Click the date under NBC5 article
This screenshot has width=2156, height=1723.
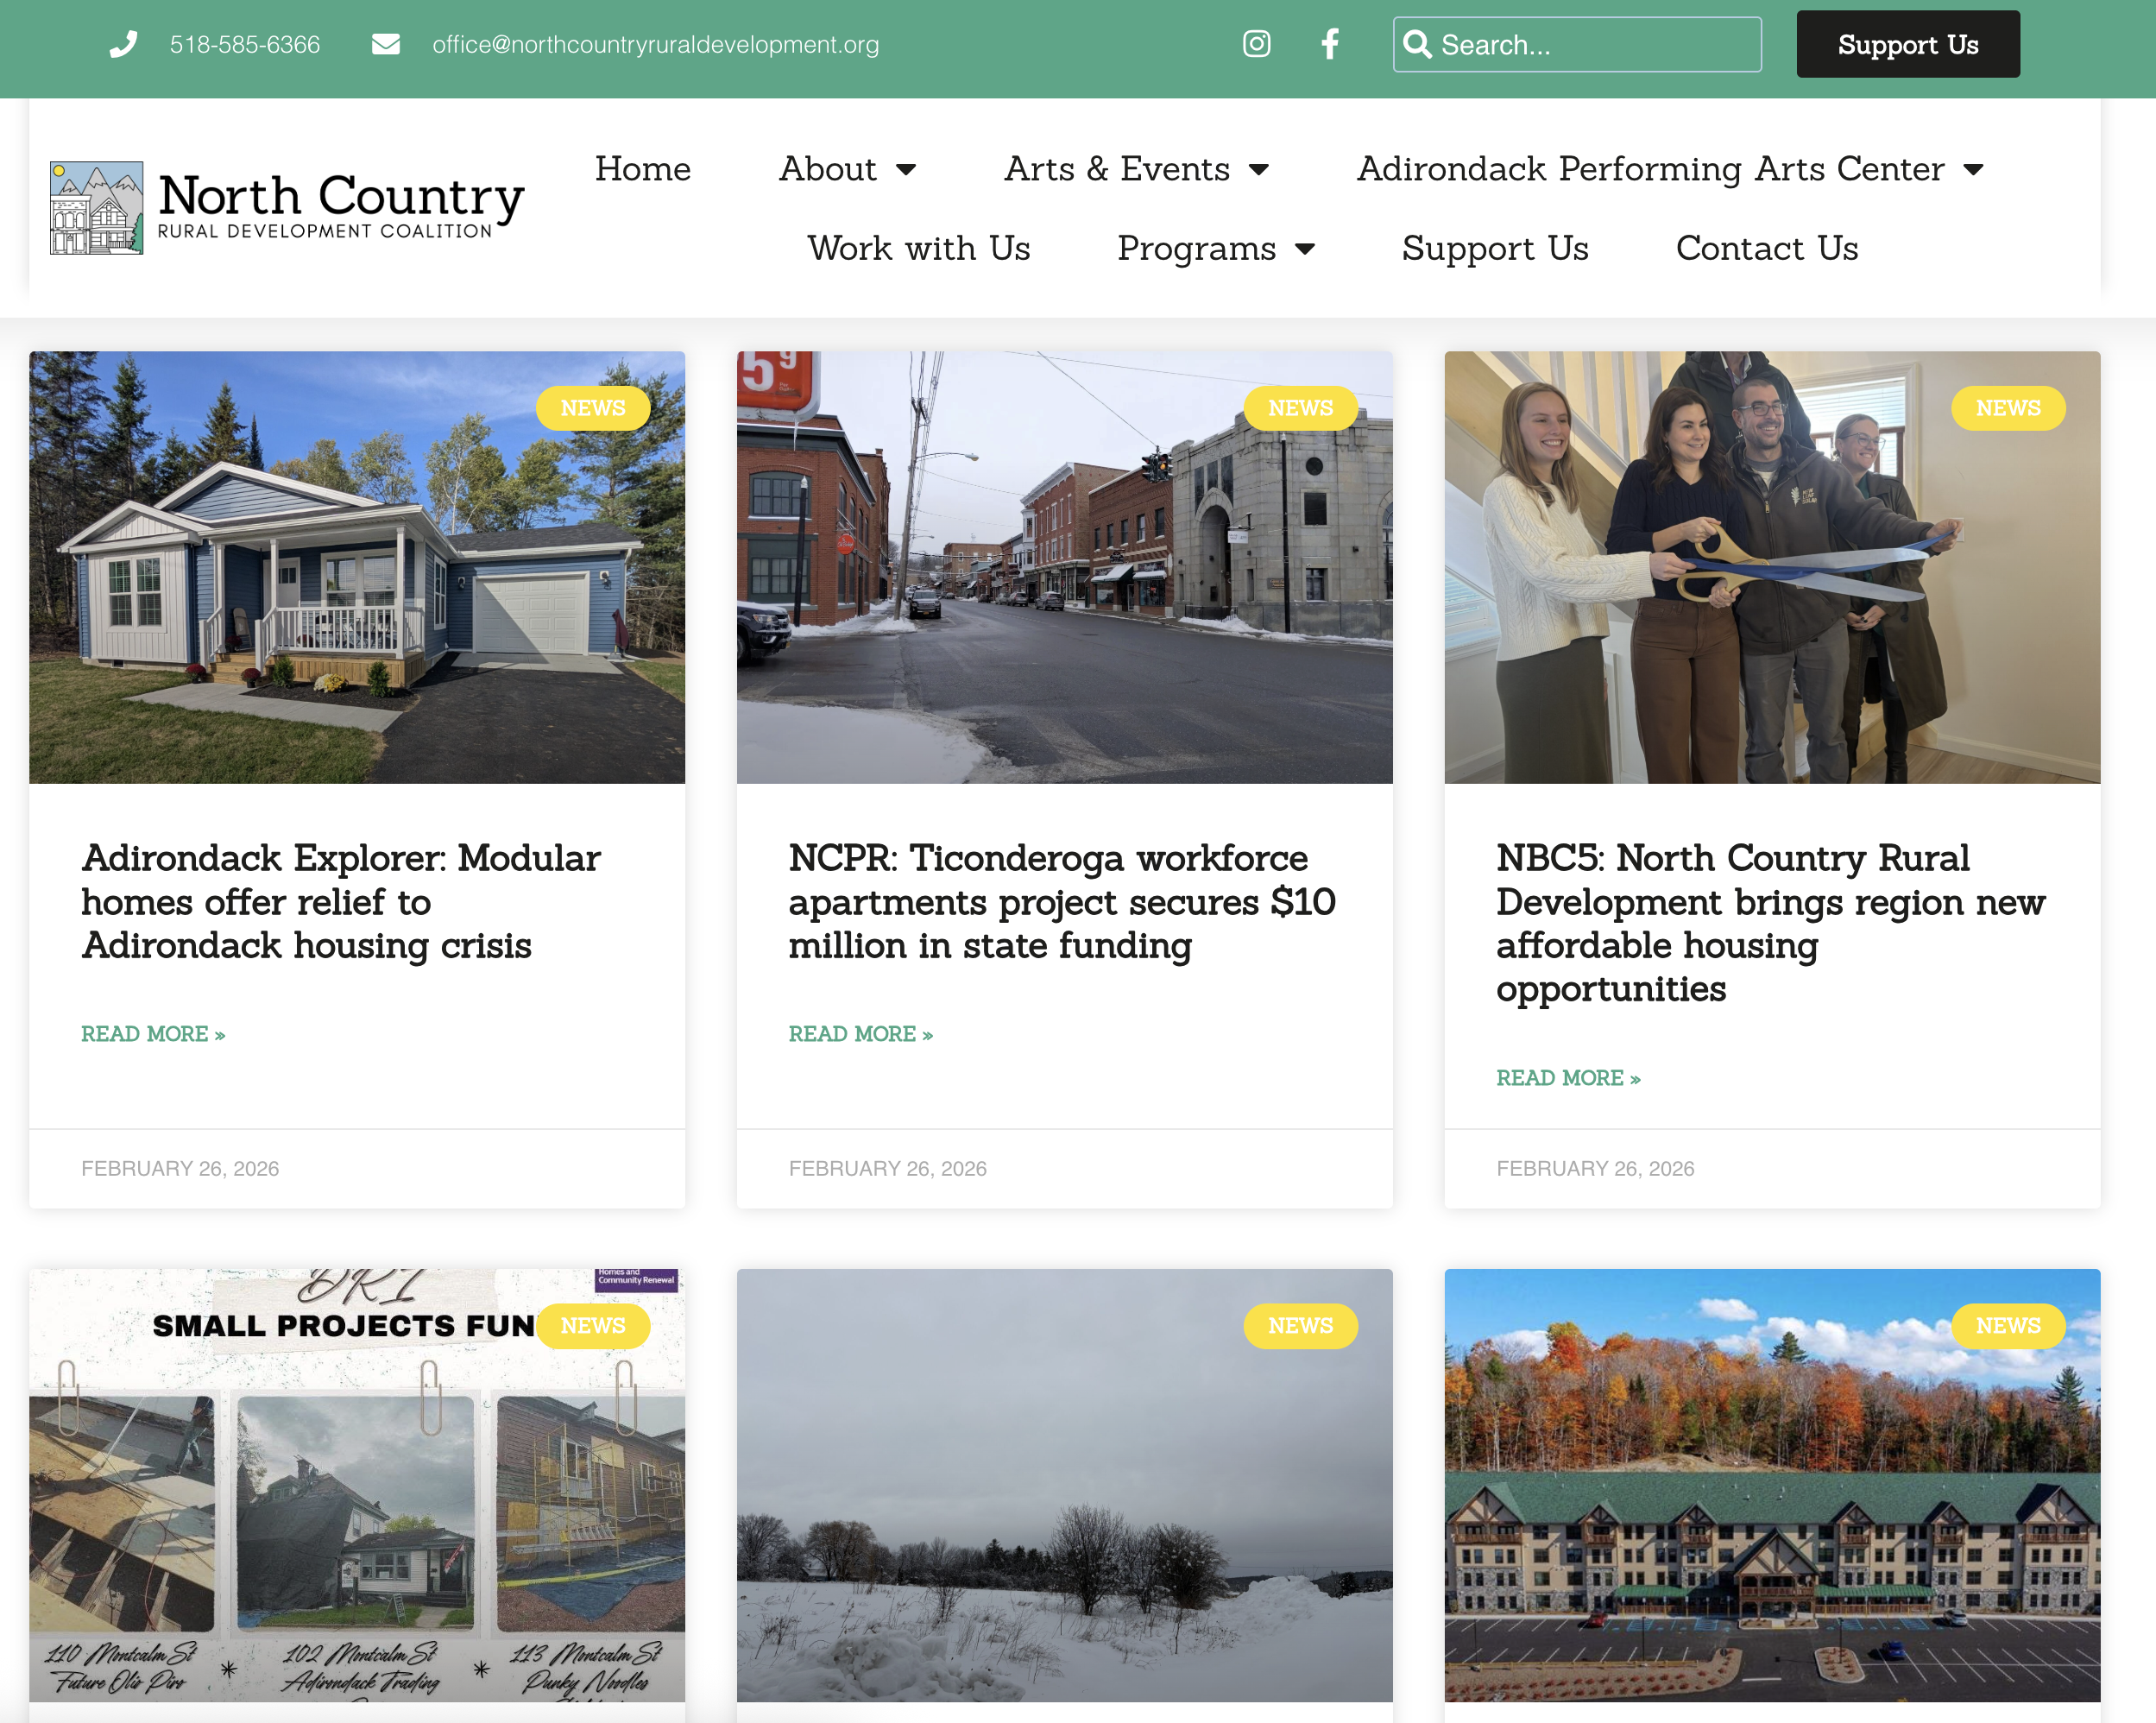pyautogui.click(x=1596, y=1169)
